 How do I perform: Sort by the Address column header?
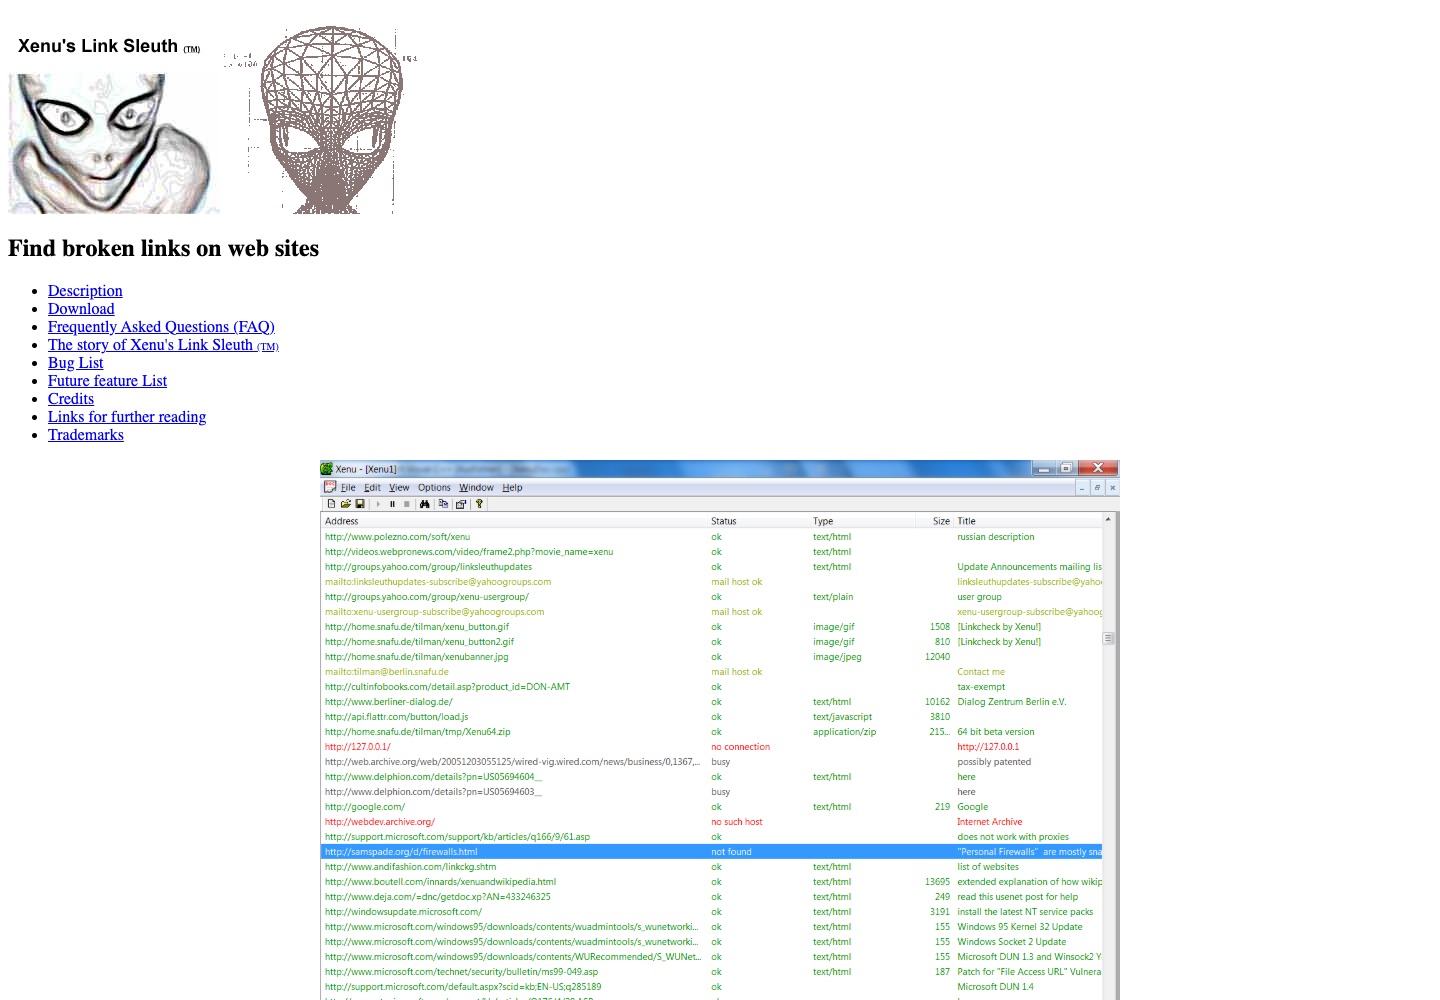pyautogui.click(x=514, y=521)
